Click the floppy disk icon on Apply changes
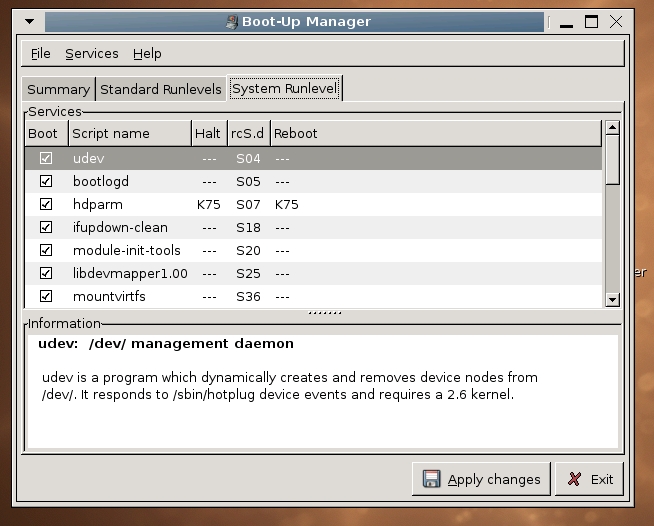The image size is (654, 526). 431,479
